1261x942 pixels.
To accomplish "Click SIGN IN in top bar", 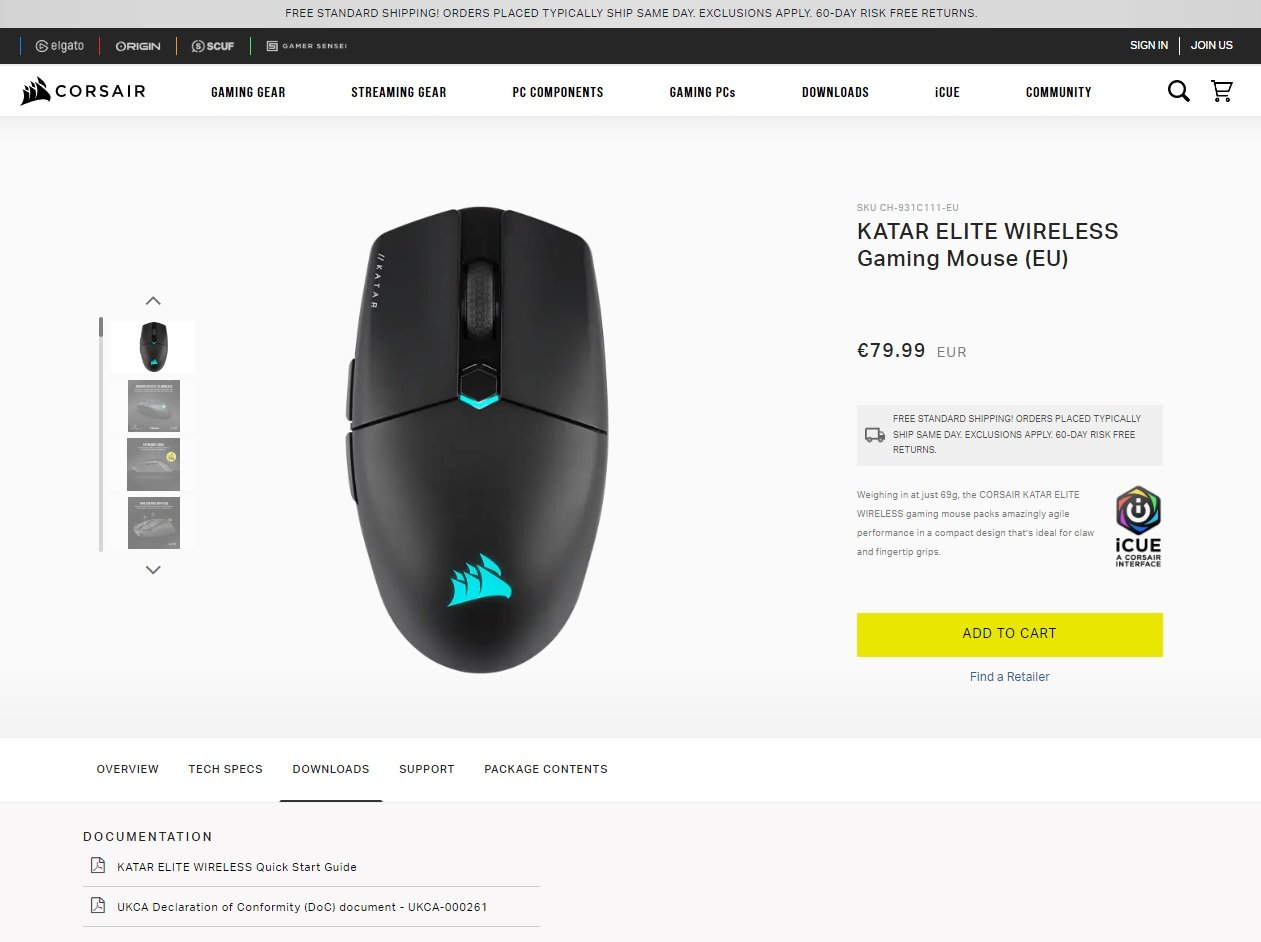I will [x=1148, y=46].
